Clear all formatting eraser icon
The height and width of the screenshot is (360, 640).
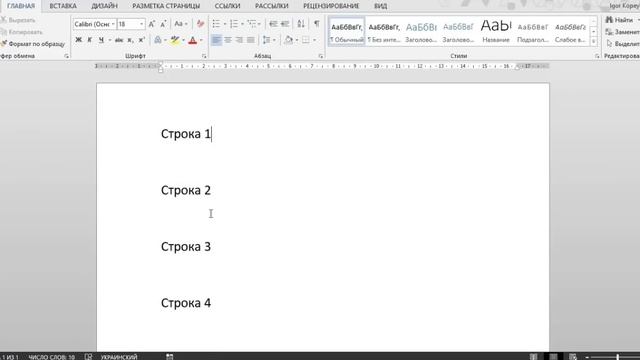pos(200,24)
